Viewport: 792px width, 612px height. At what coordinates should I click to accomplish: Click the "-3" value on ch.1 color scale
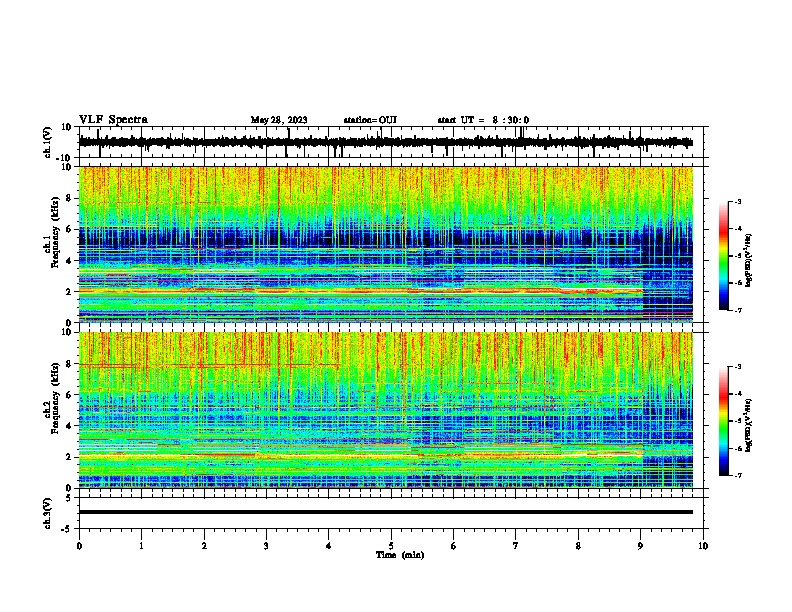click(x=737, y=201)
